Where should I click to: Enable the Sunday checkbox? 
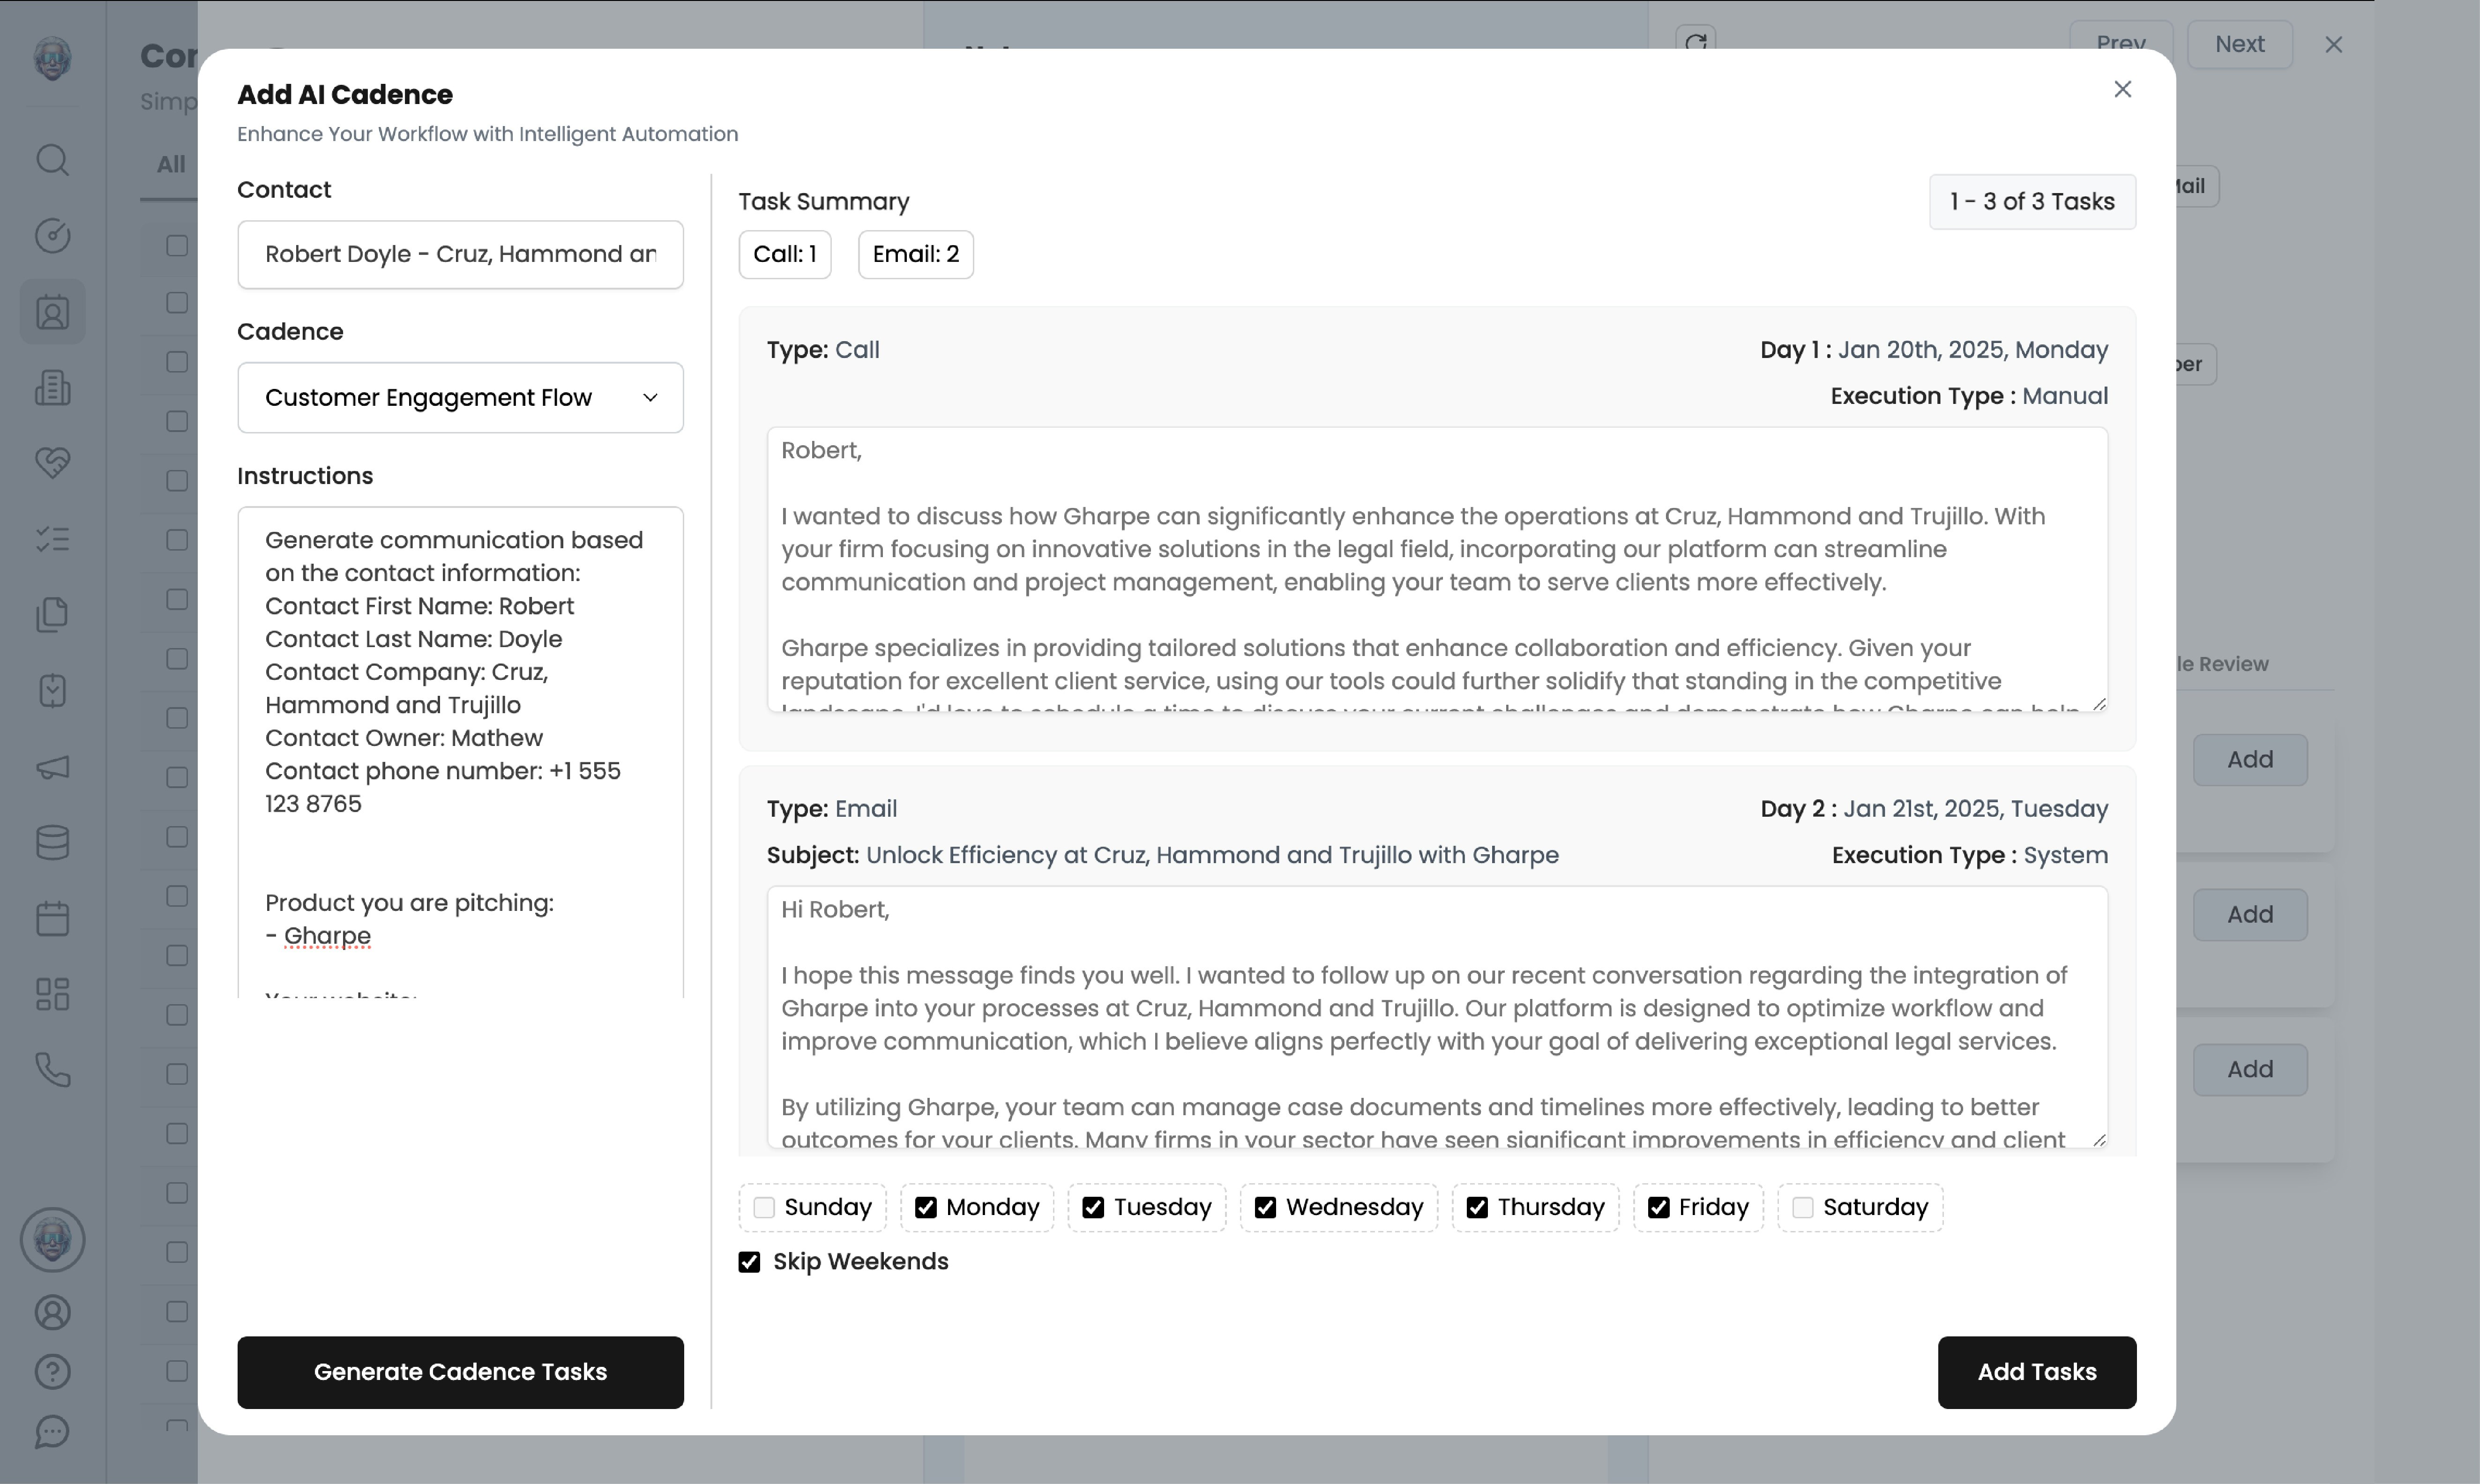click(x=764, y=1208)
